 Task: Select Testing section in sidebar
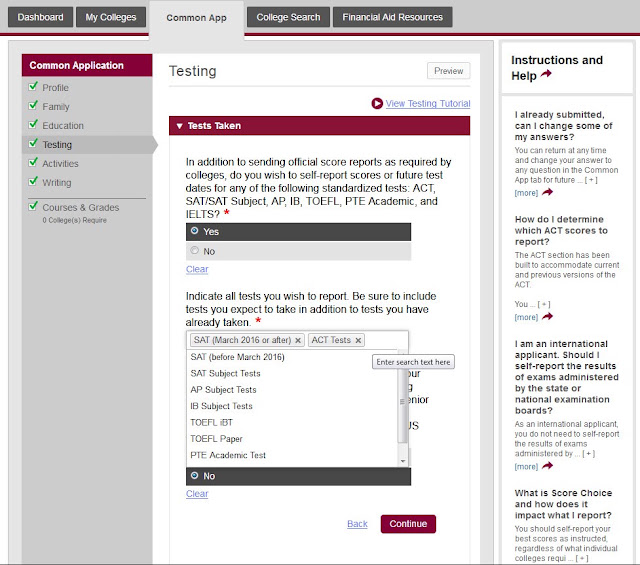coord(57,145)
